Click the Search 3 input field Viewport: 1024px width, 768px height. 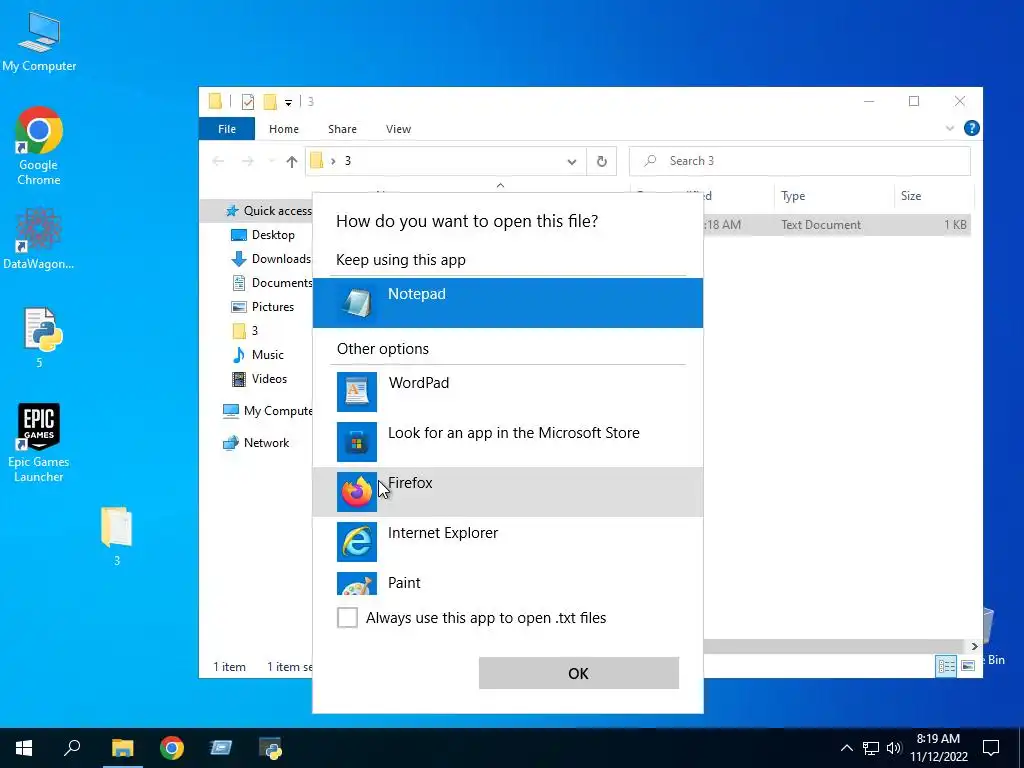pos(799,161)
